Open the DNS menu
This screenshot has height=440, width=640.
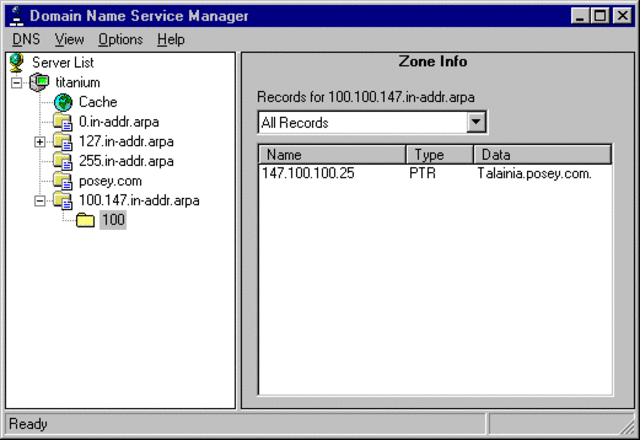(x=26, y=40)
